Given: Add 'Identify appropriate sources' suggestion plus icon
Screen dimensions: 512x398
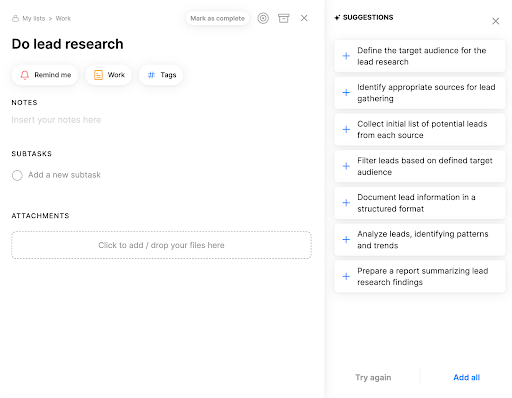Looking at the screenshot, I should (346, 92).
